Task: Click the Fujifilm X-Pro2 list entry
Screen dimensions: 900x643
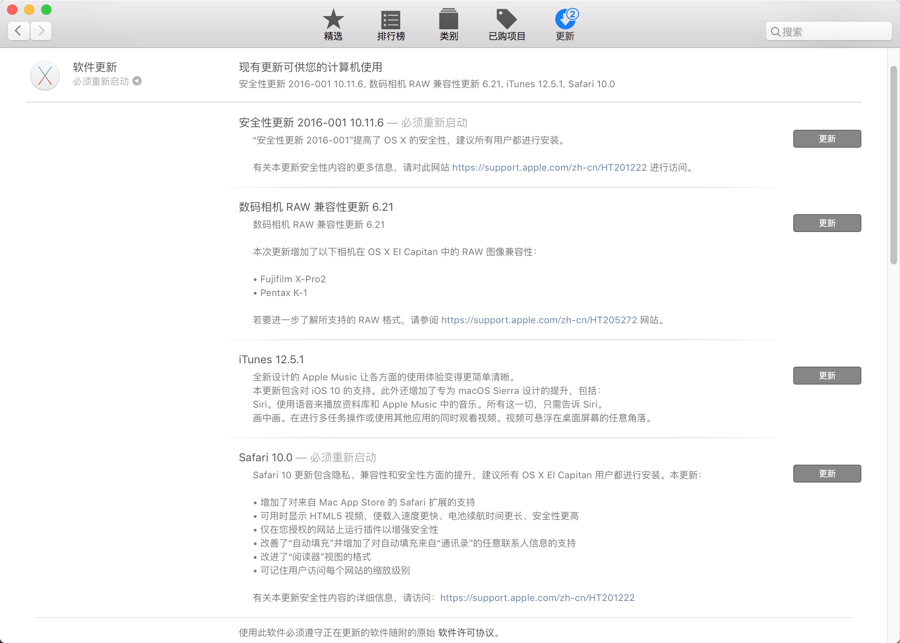Action: click(293, 279)
